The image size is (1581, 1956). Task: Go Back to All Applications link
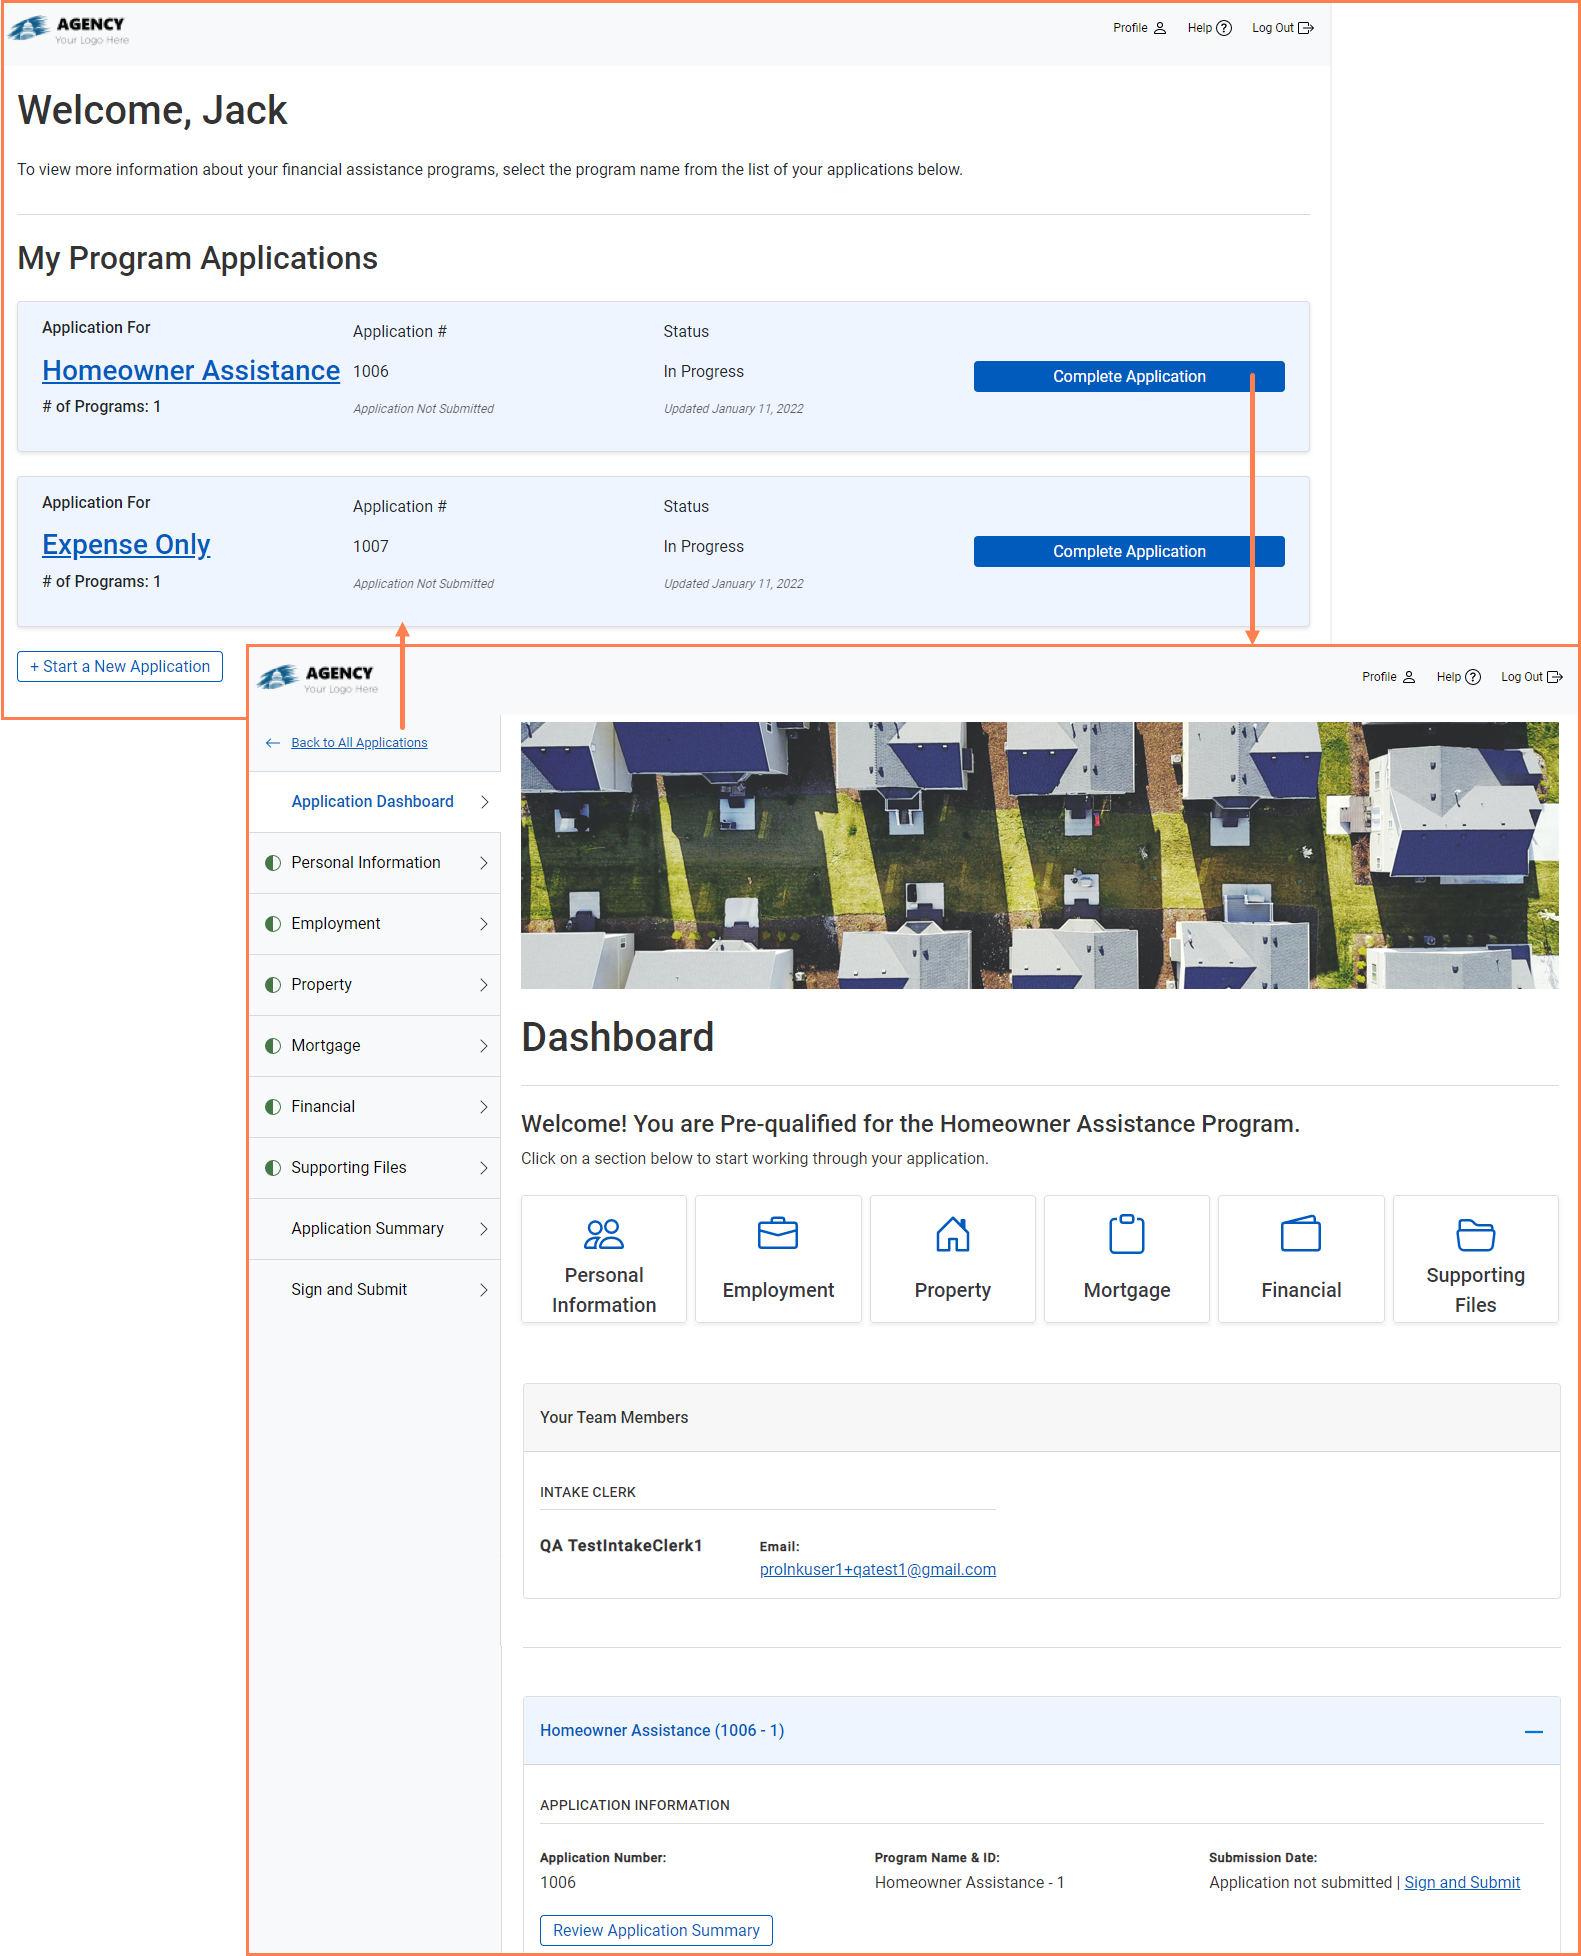point(359,743)
